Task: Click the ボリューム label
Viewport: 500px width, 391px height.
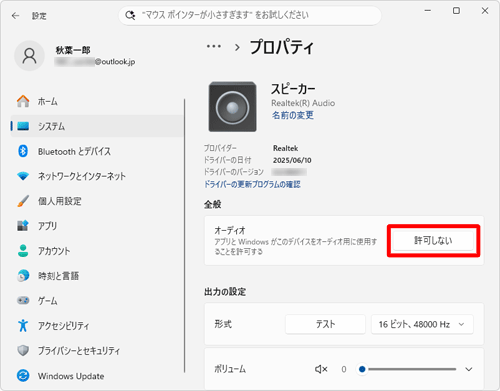Action: (230, 369)
